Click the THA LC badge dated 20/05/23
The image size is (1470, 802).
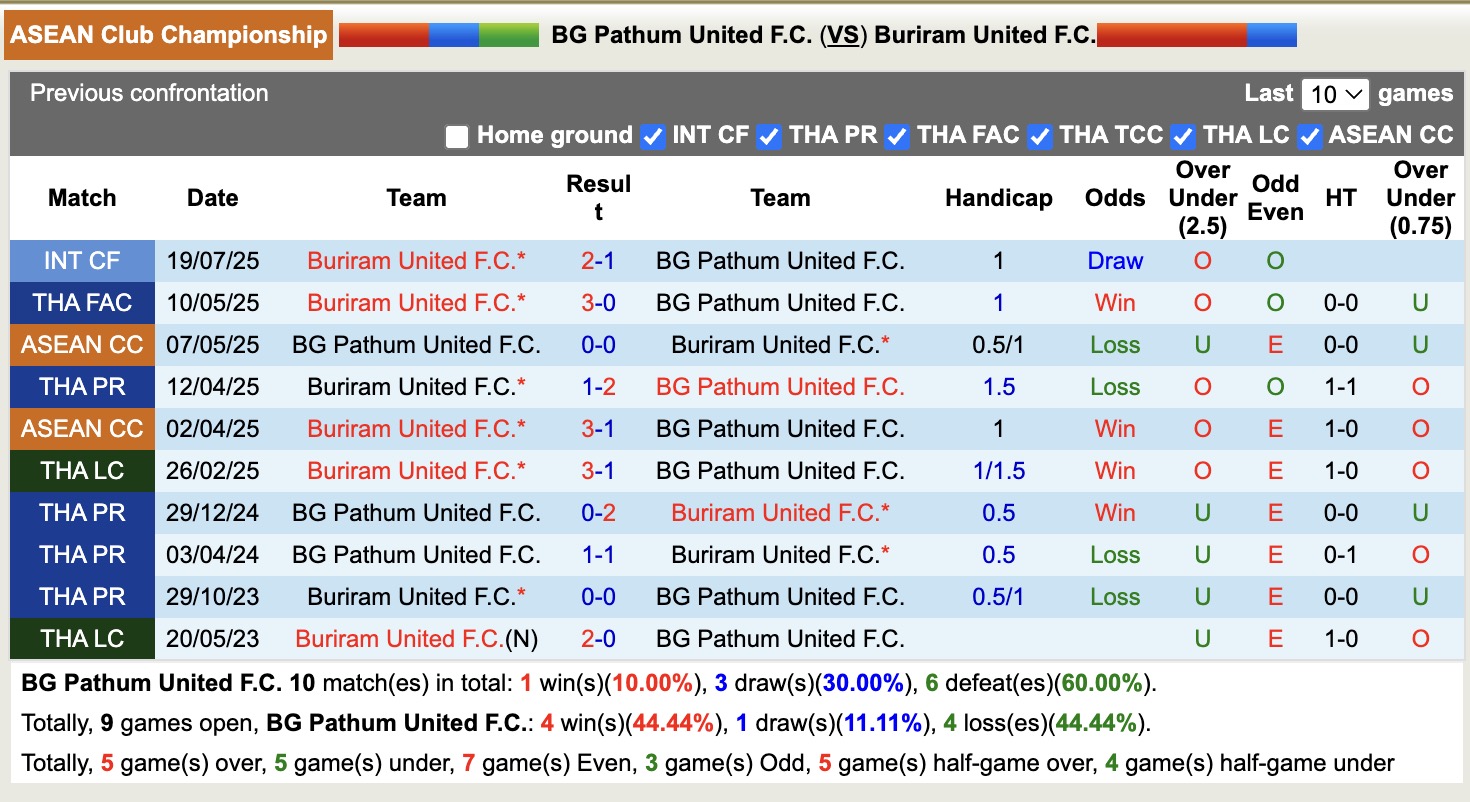(82, 639)
